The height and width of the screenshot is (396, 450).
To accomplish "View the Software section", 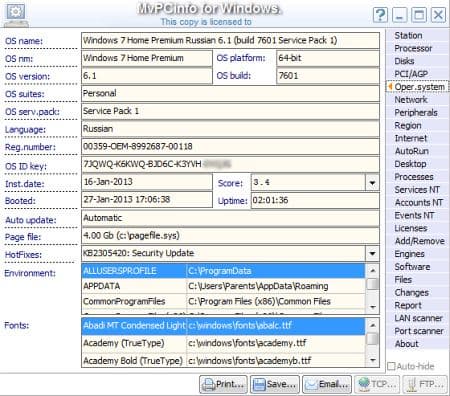I will (x=412, y=267).
